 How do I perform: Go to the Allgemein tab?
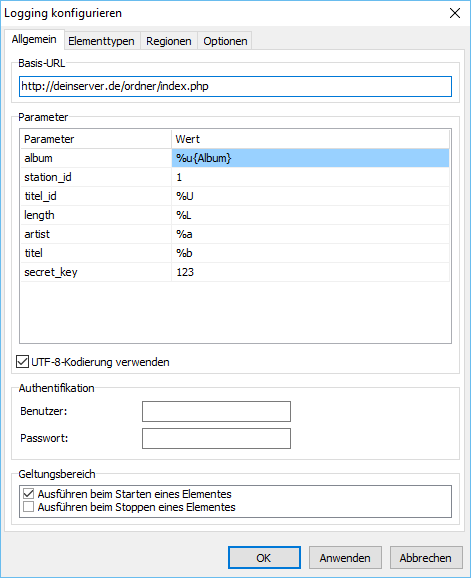tap(34, 39)
